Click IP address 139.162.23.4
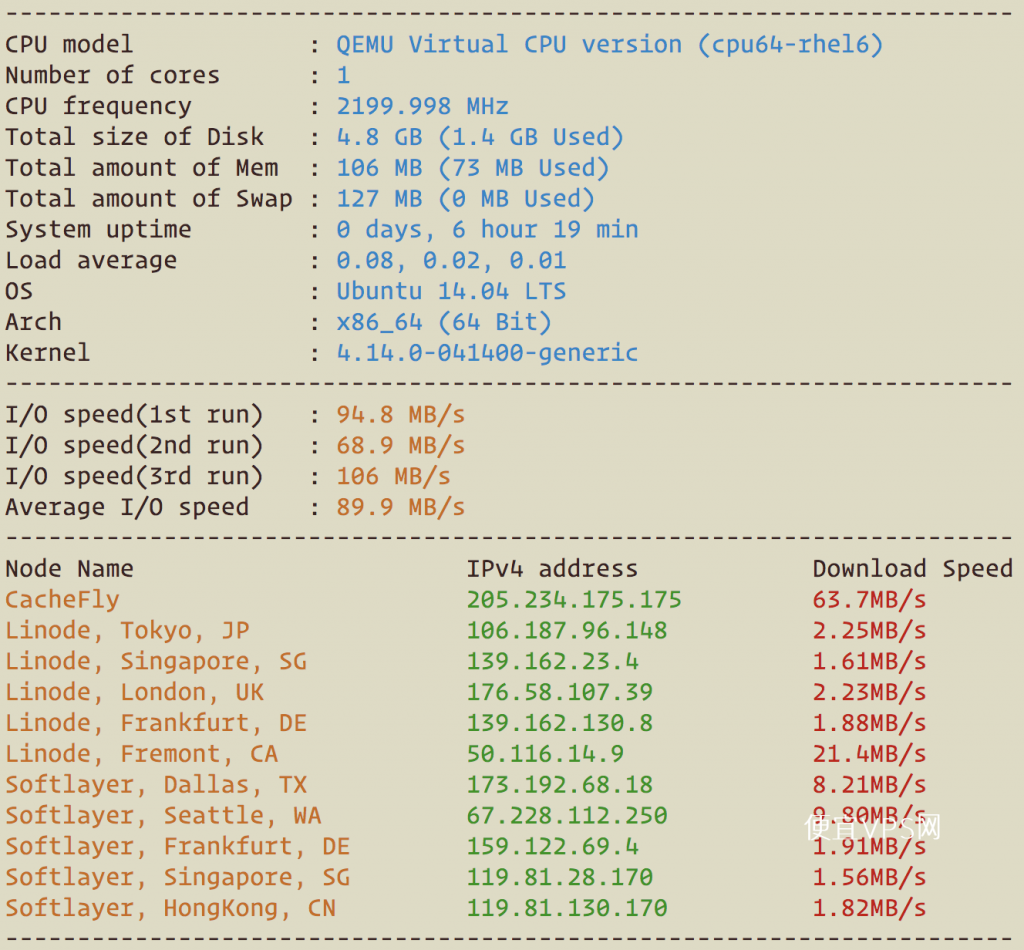This screenshot has width=1024, height=950. 552,661
